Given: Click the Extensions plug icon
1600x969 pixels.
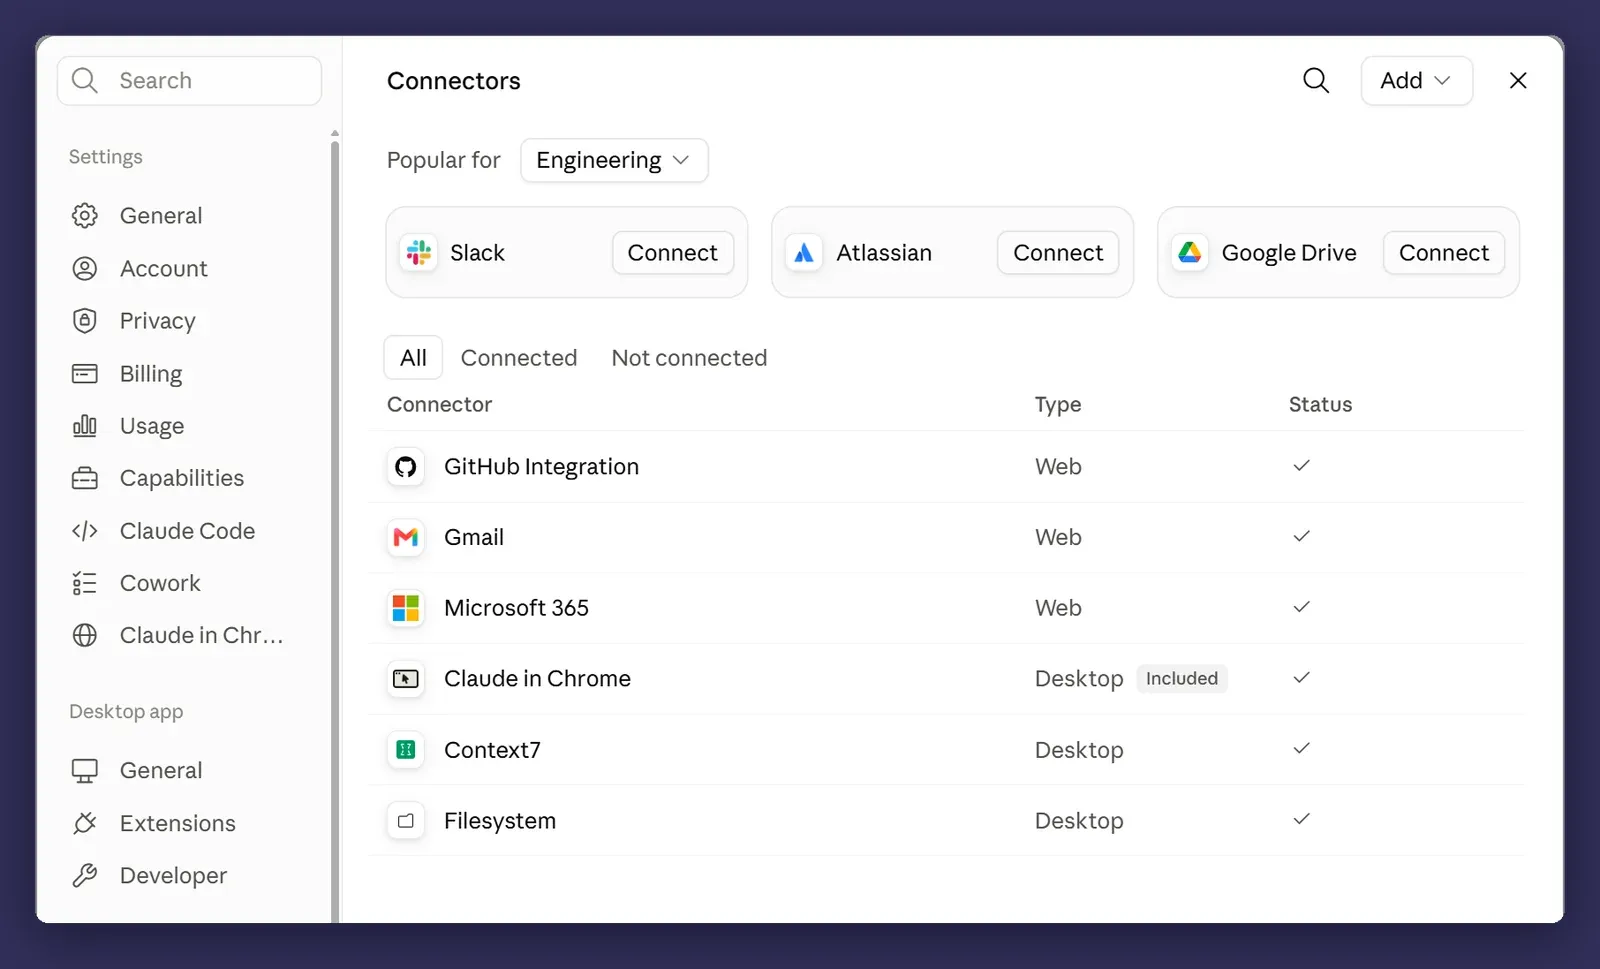Looking at the screenshot, I should coord(85,823).
